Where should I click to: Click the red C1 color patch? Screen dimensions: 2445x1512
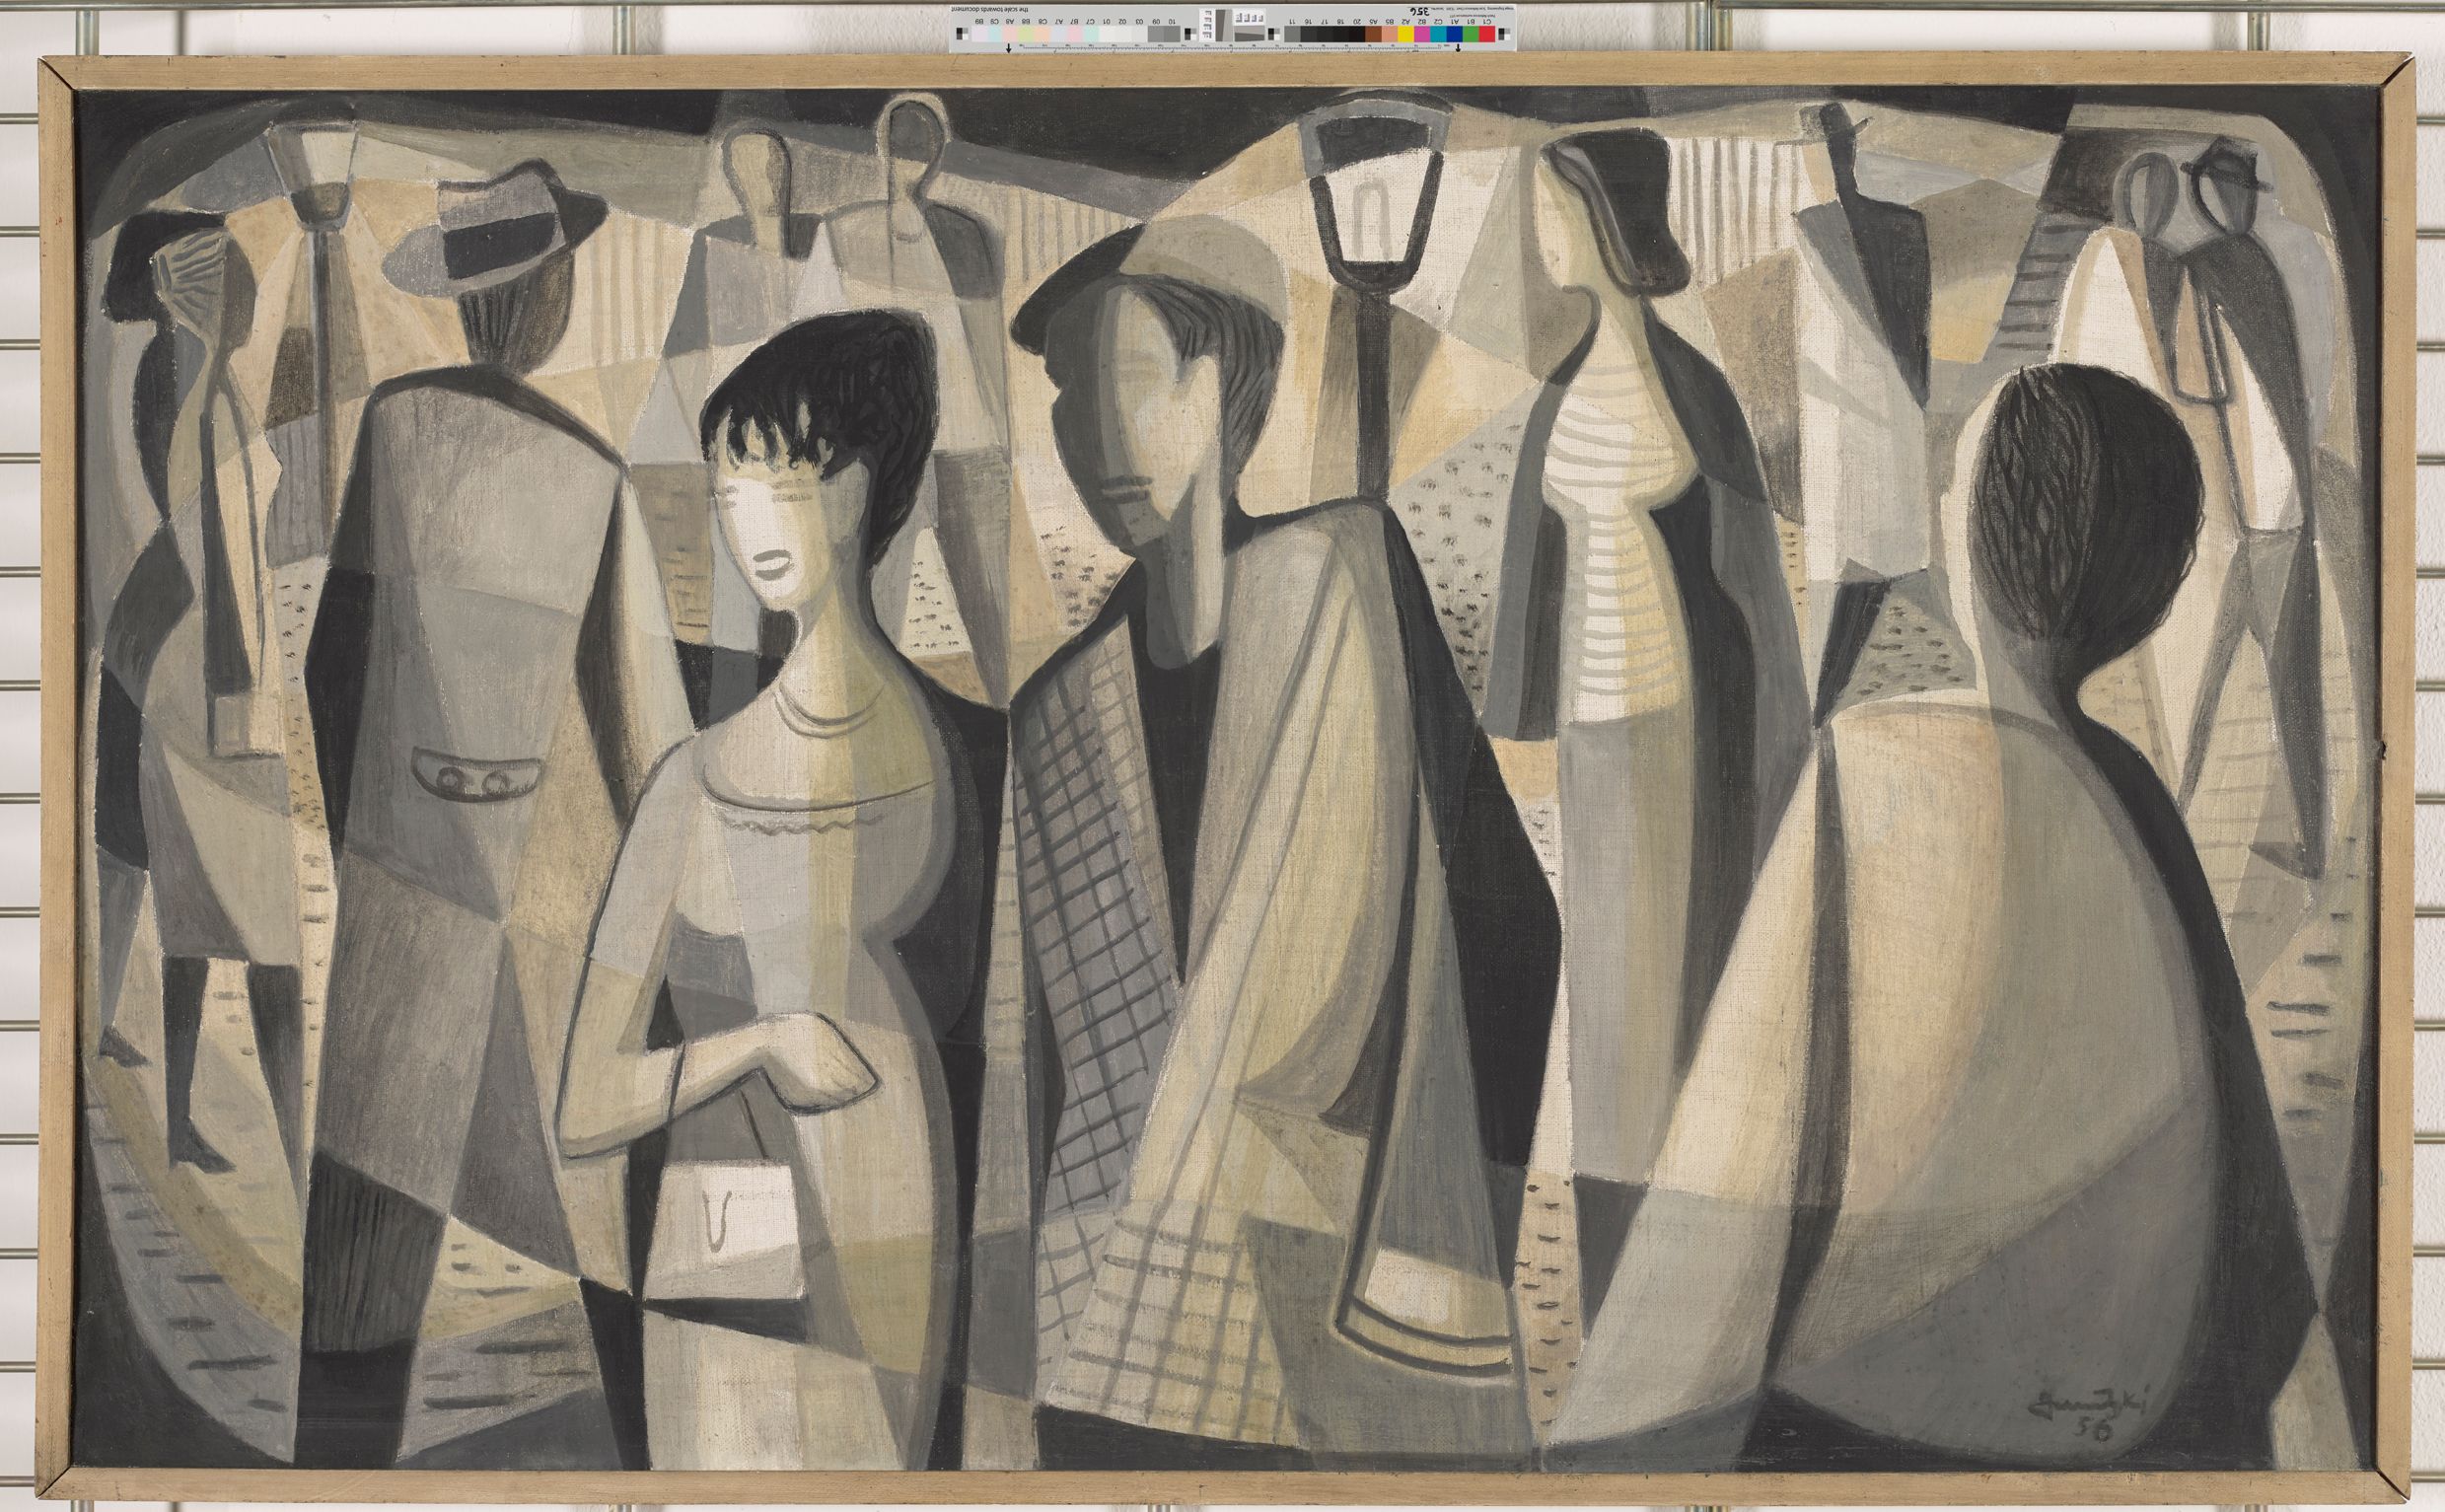pos(1487,34)
